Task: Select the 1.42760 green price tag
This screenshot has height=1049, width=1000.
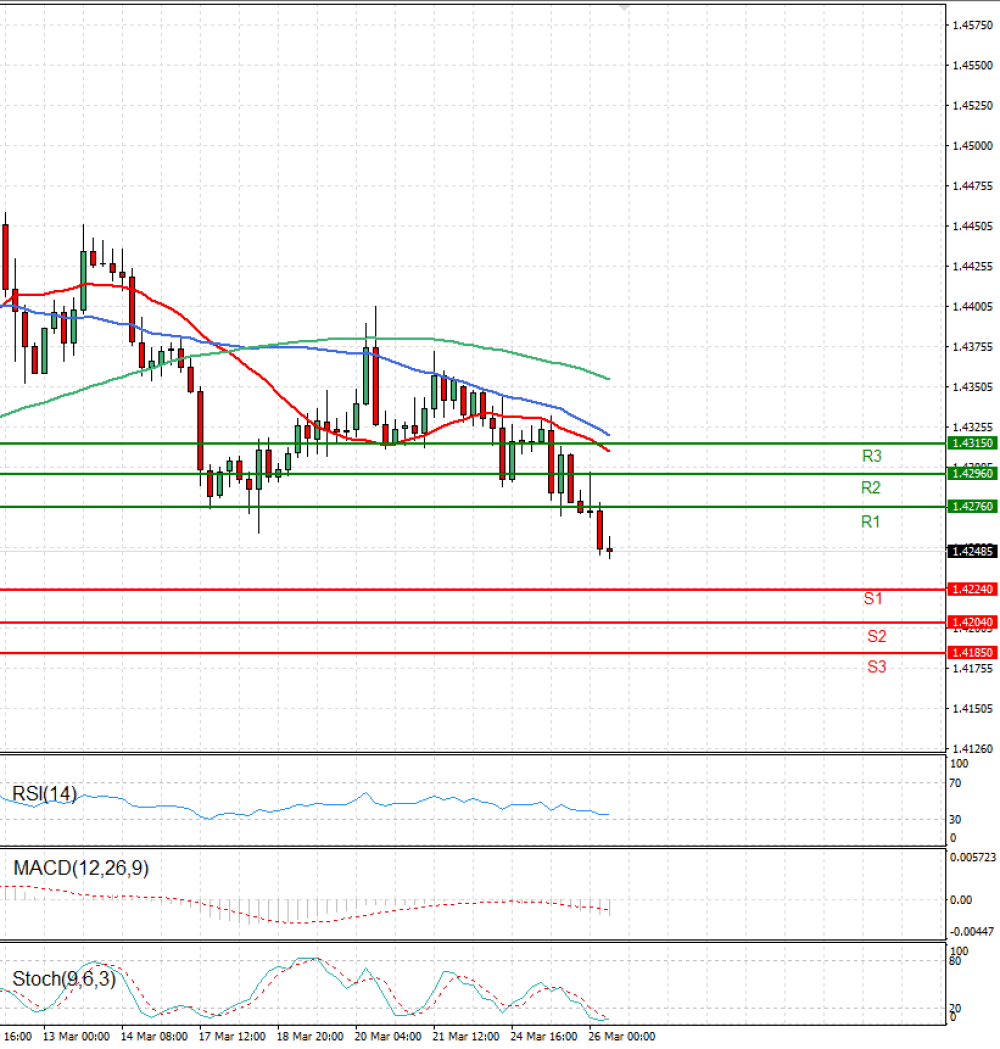Action: [x=973, y=506]
